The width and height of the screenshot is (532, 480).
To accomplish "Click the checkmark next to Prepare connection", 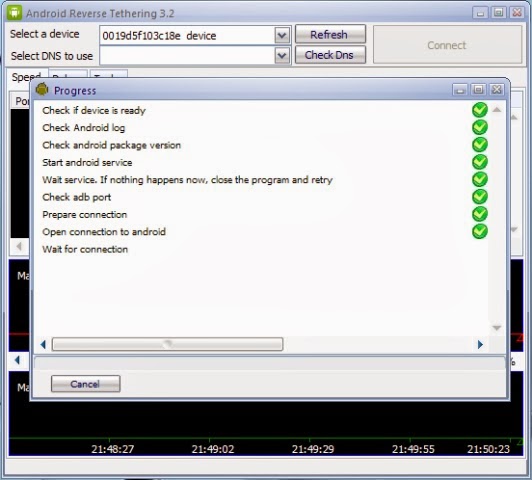I will pyautogui.click(x=480, y=214).
